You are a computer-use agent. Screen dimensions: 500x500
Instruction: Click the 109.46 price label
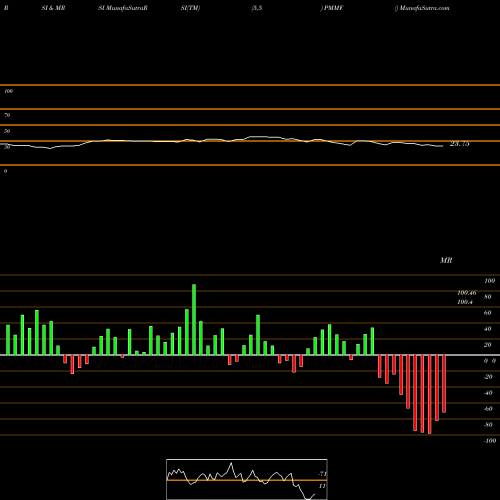467,293
